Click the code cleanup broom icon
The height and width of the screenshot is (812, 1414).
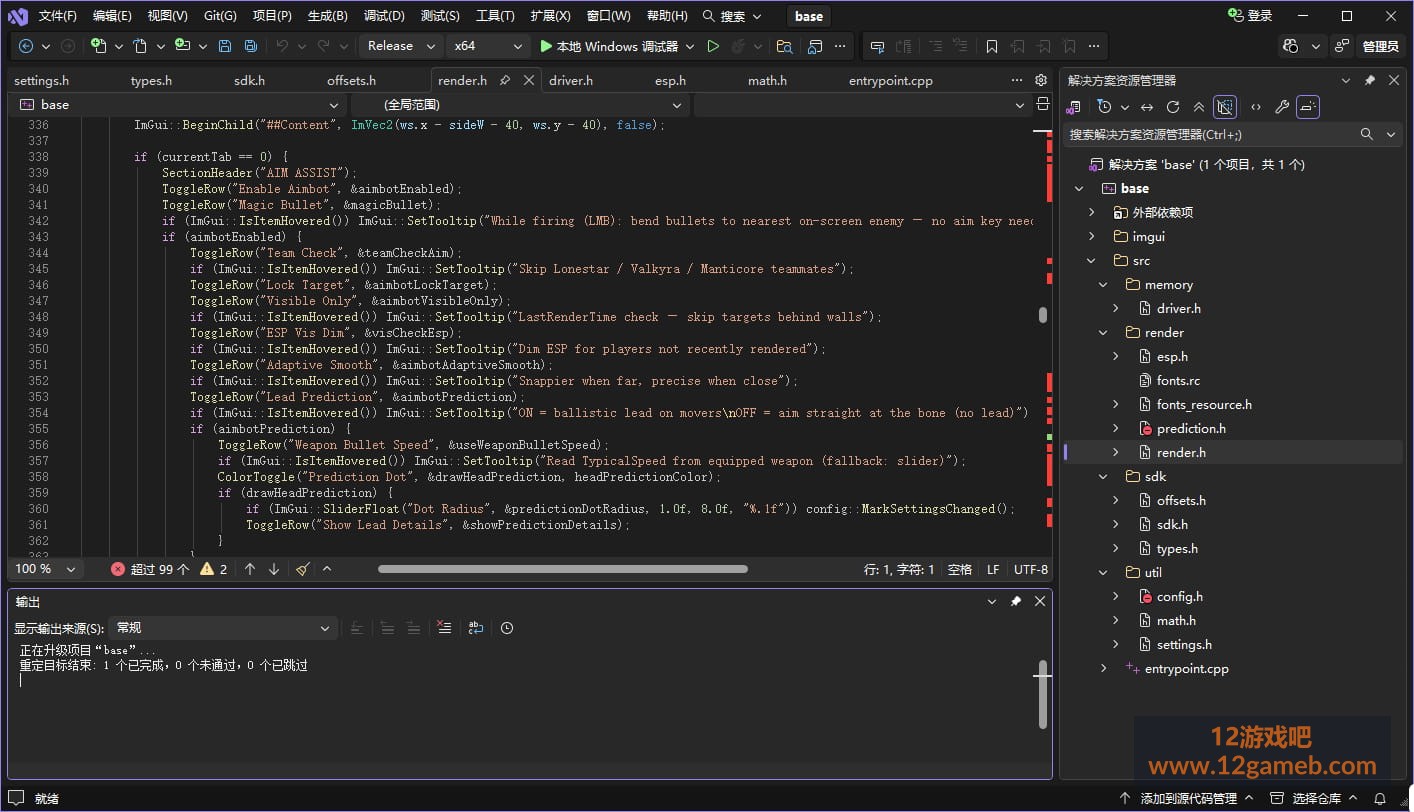coord(302,569)
